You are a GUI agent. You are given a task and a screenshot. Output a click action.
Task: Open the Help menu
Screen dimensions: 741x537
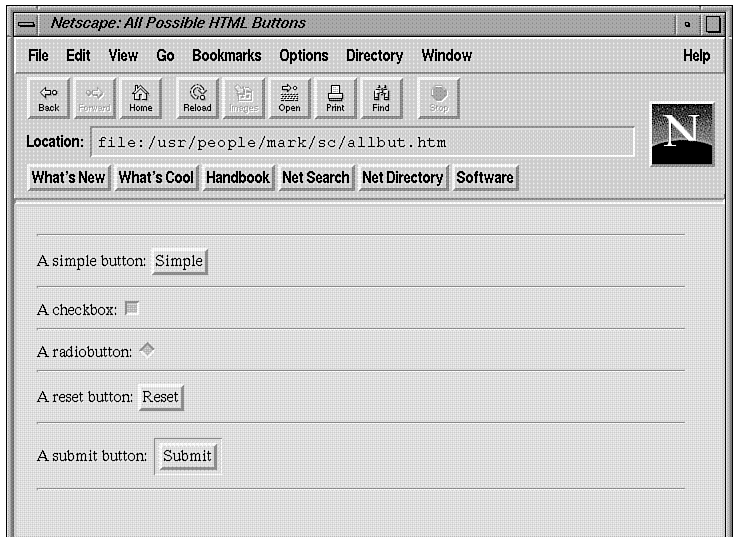pos(696,56)
